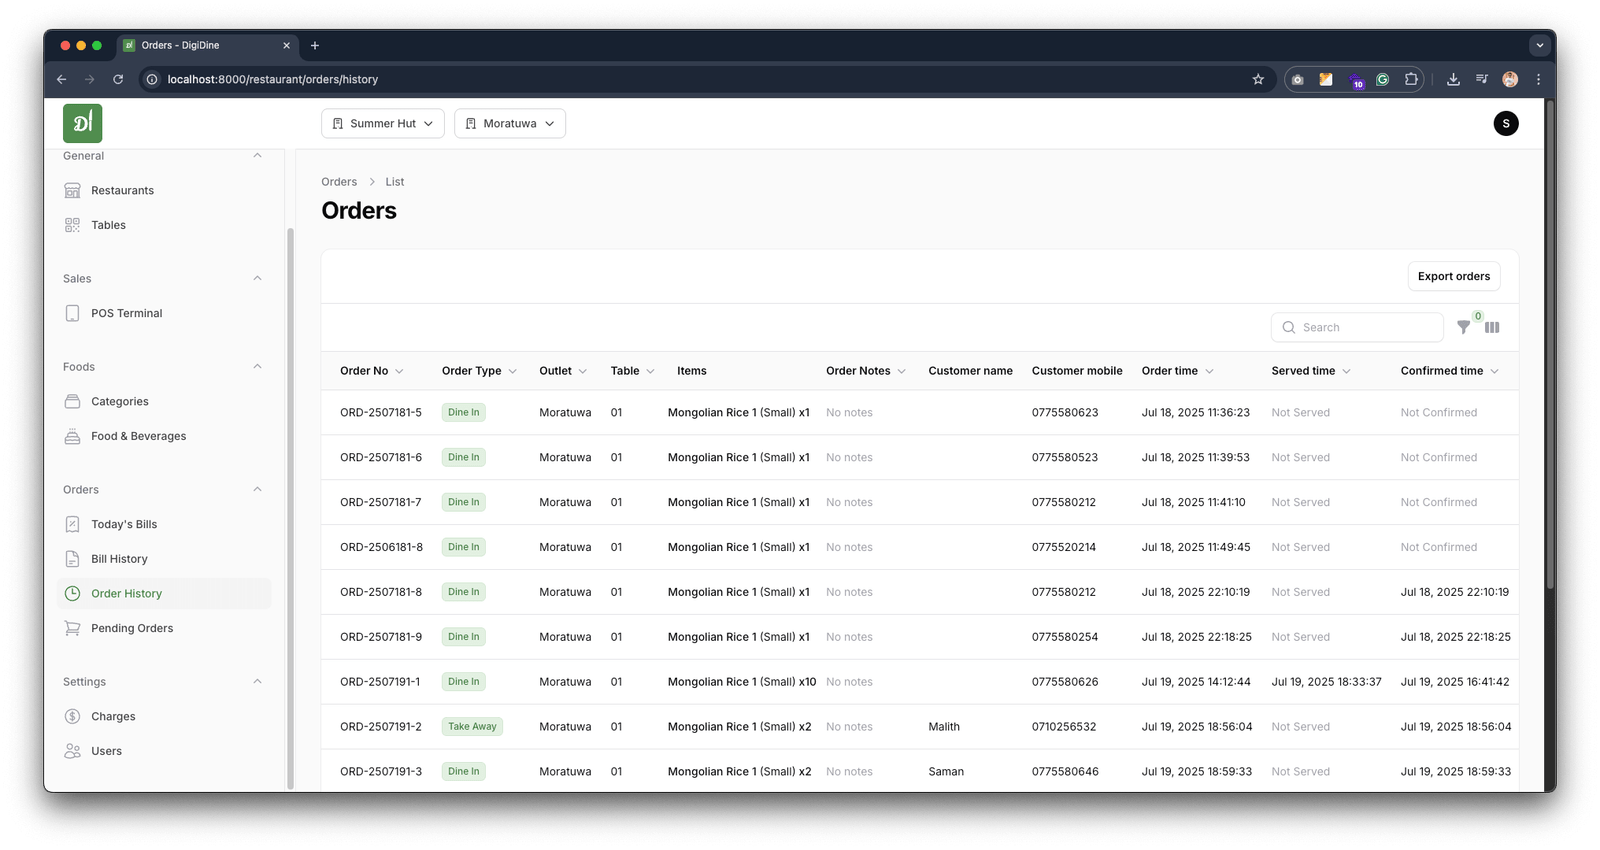Sort by Confirmed time column
This screenshot has height=850, width=1600.
pyautogui.click(x=1450, y=371)
